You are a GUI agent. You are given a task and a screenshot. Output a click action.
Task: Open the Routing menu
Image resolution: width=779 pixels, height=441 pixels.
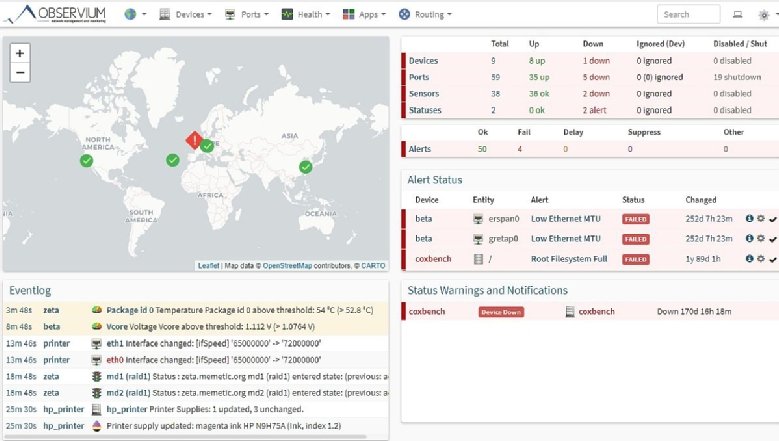tap(425, 15)
